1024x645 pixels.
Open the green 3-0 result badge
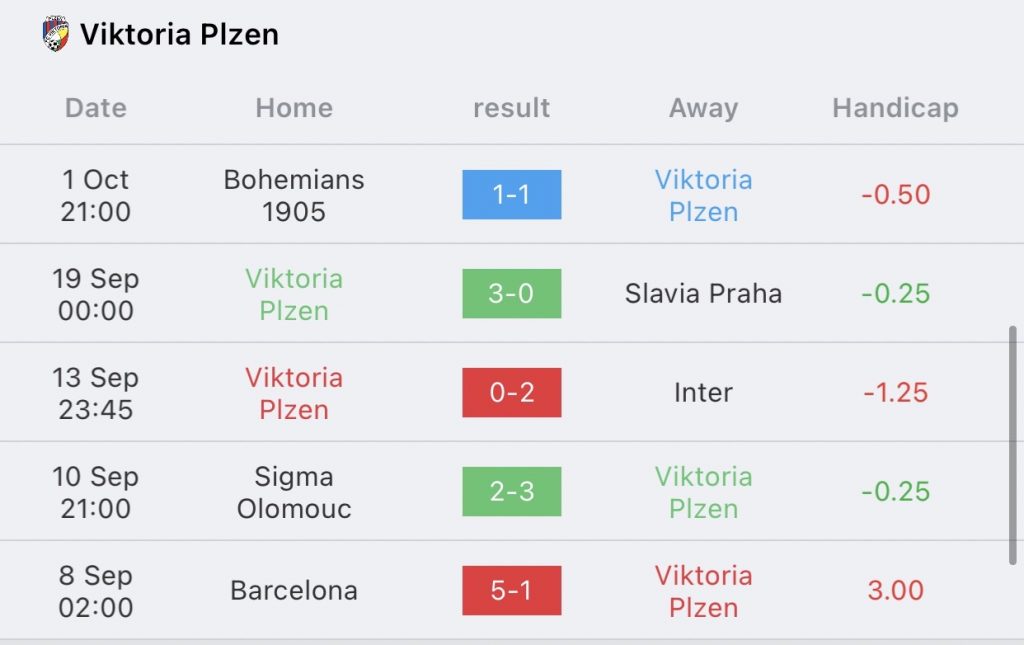511,294
